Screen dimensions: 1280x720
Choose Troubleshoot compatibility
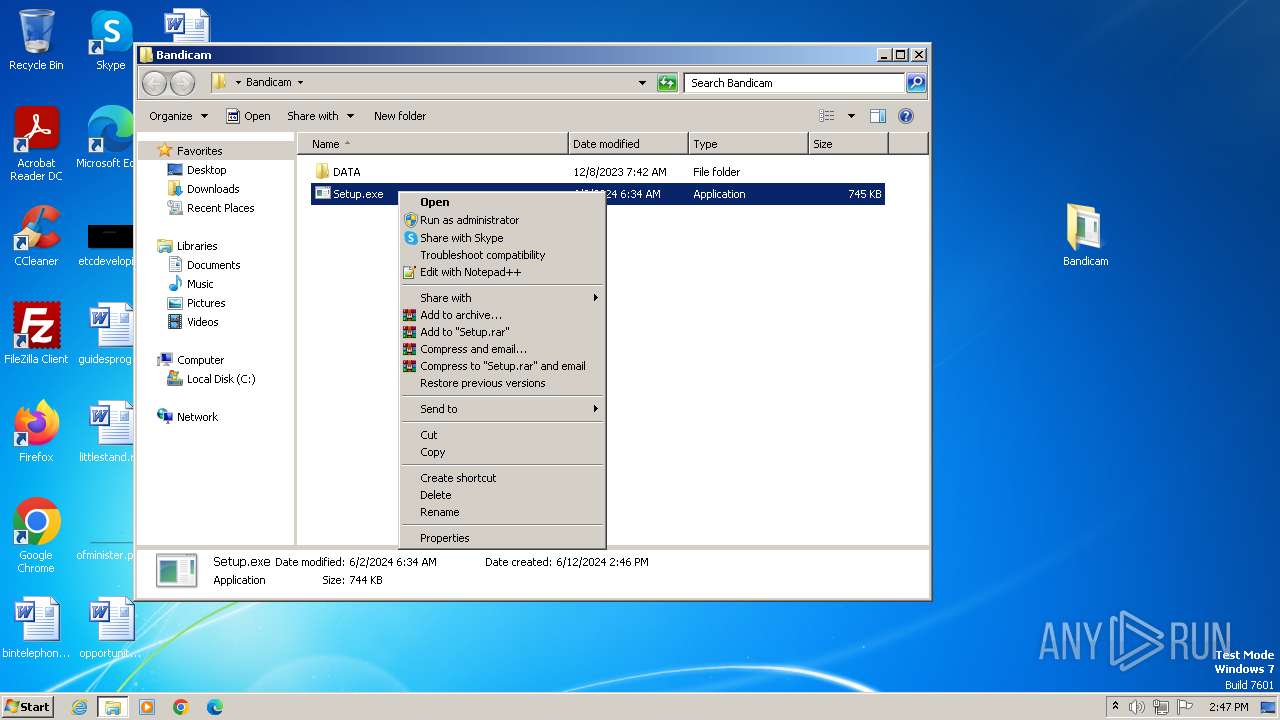coord(502,255)
